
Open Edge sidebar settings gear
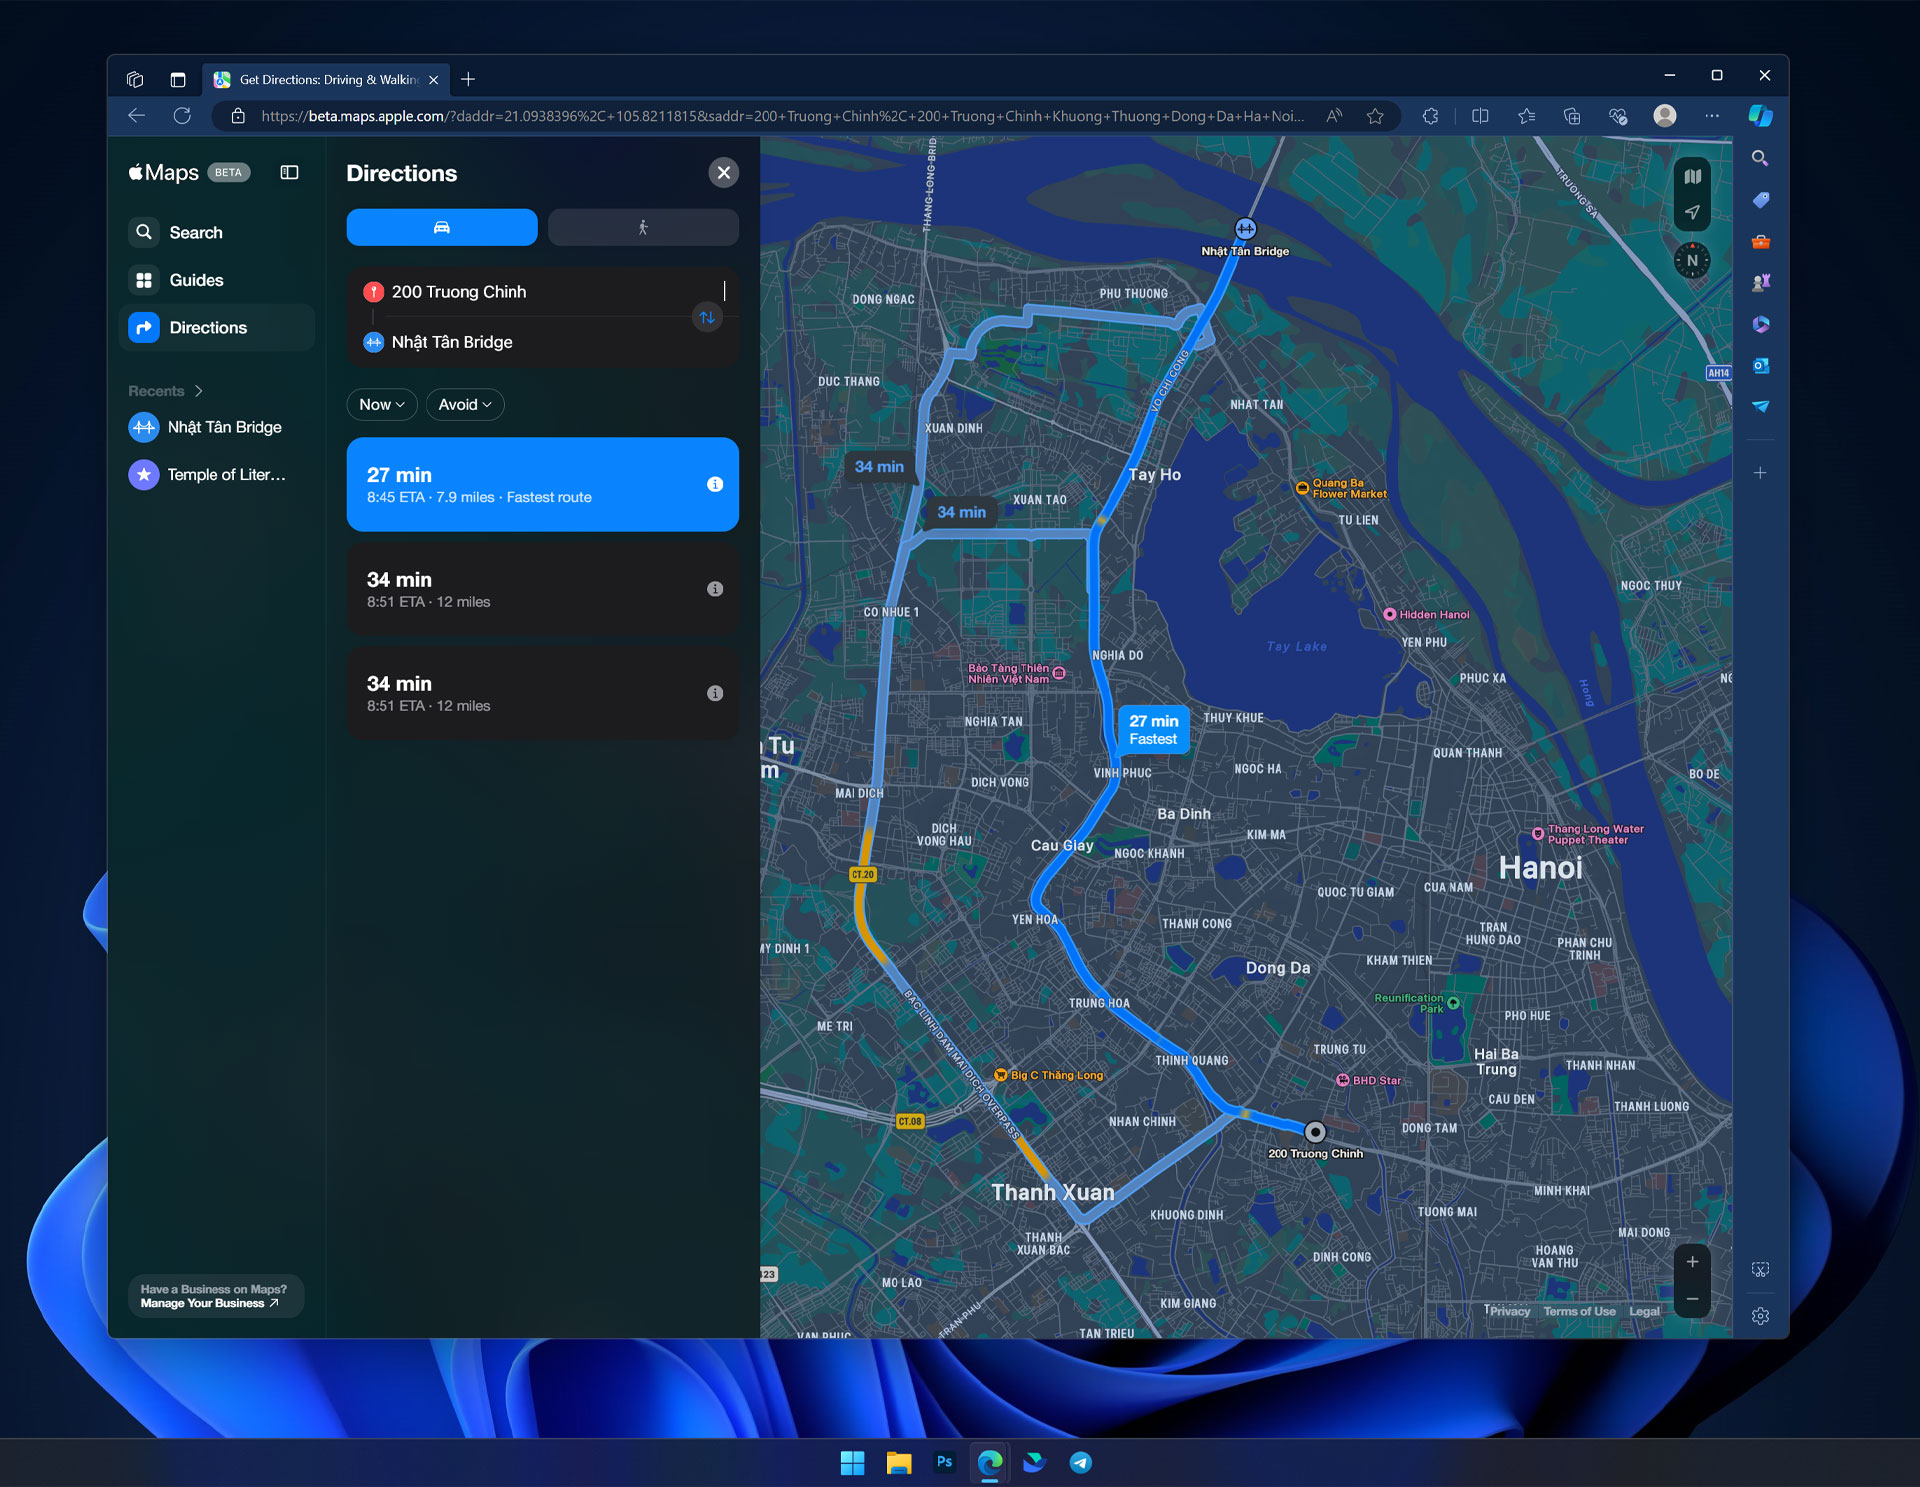pyautogui.click(x=1760, y=1317)
